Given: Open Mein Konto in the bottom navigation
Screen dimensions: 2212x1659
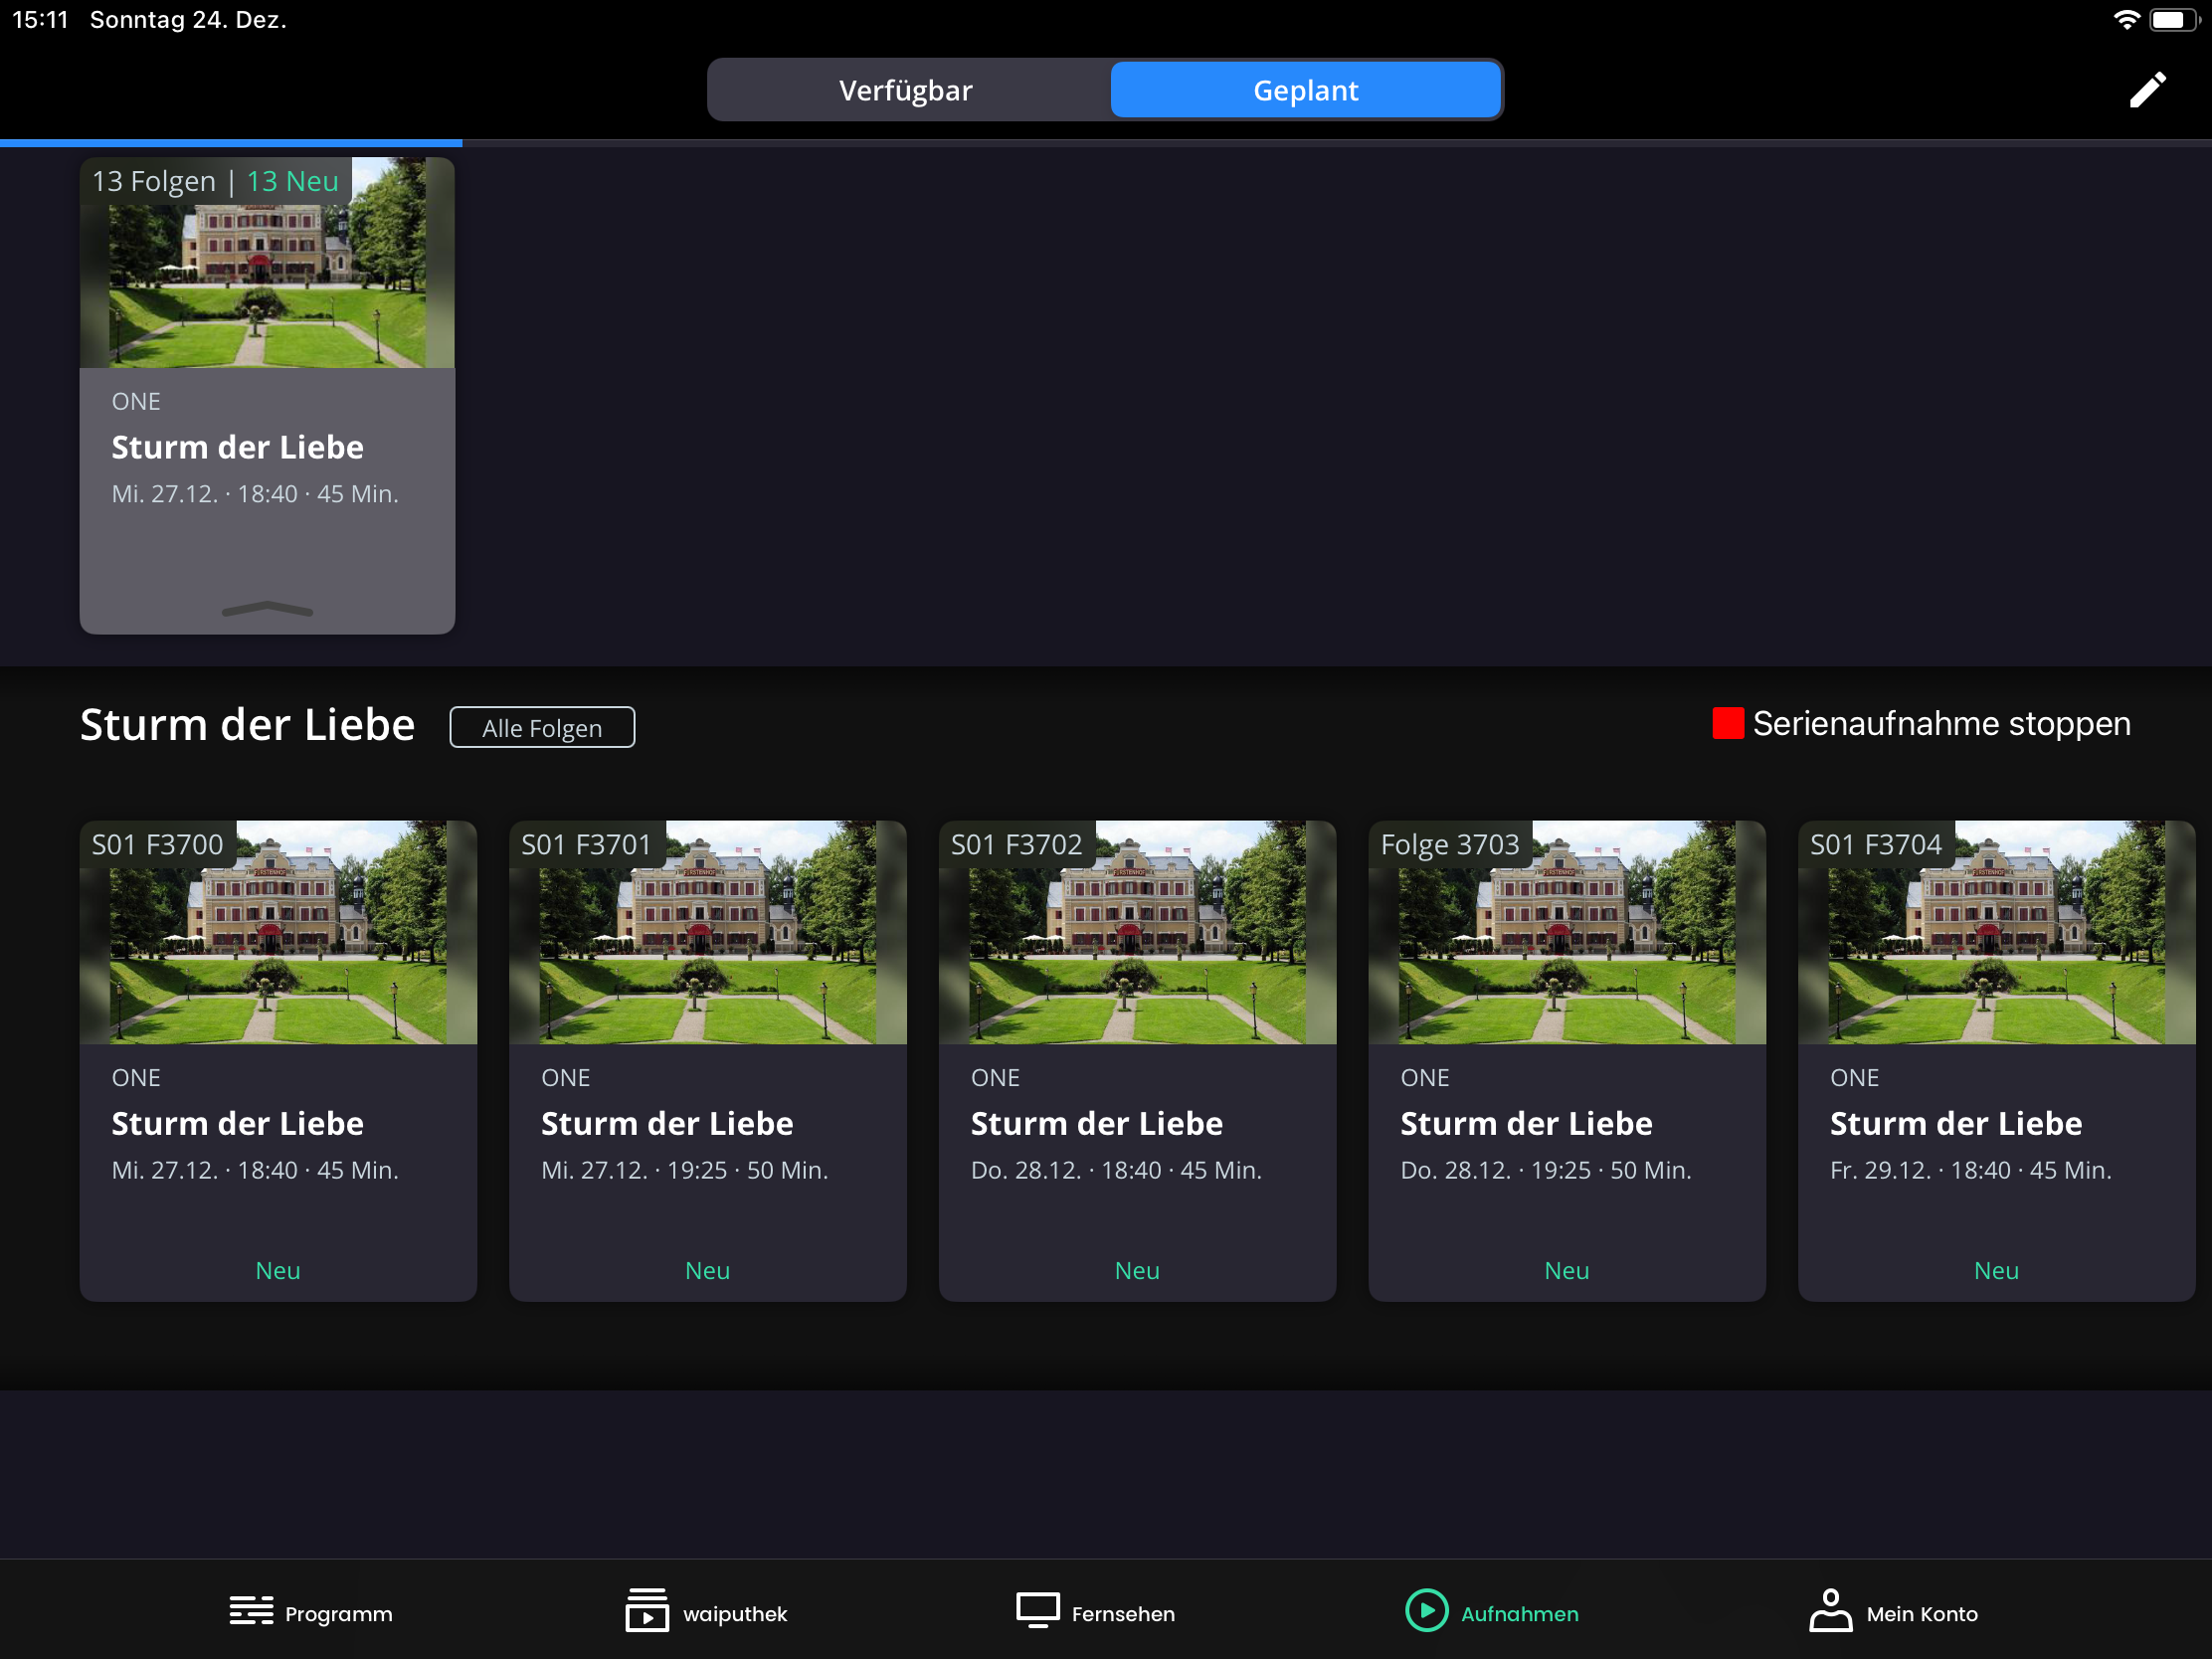Looking at the screenshot, I should click(x=1893, y=1613).
